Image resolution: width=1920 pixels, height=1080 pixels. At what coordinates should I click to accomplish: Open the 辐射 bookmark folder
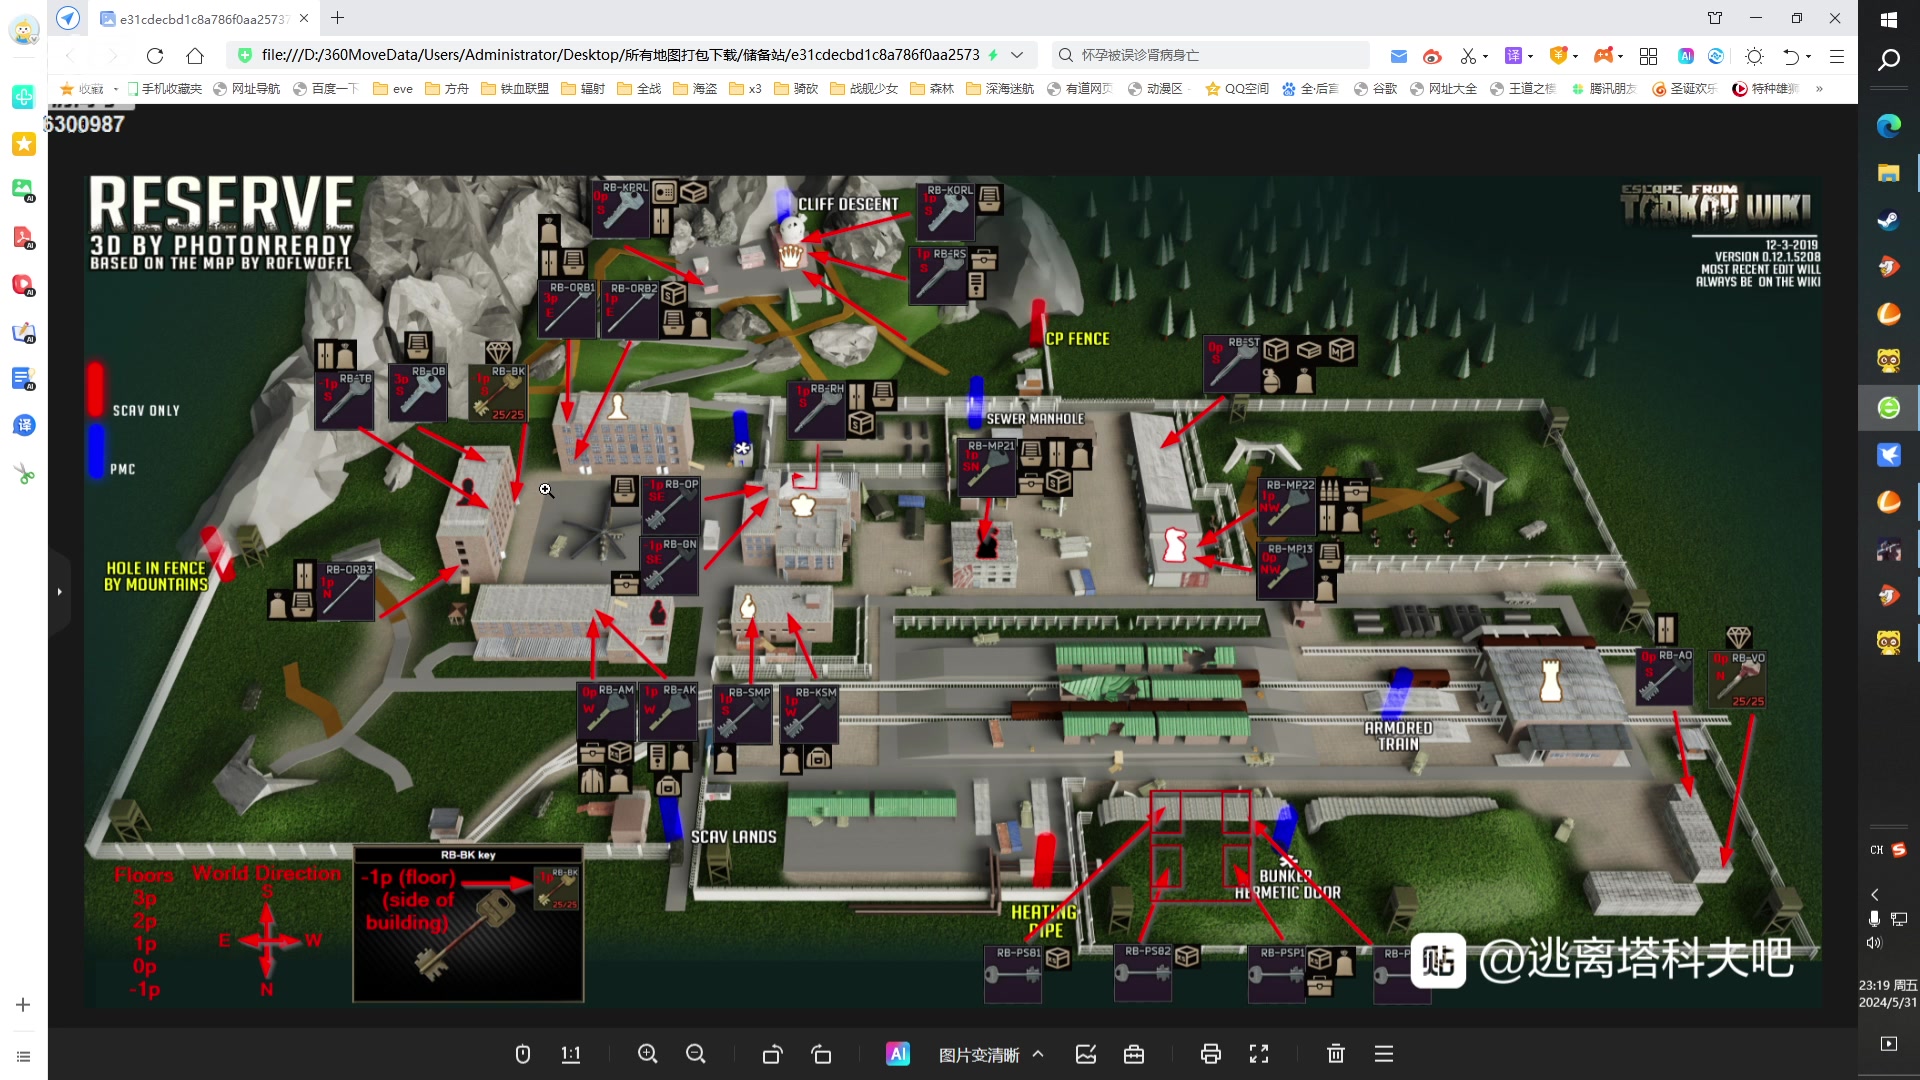pyautogui.click(x=583, y=89)
